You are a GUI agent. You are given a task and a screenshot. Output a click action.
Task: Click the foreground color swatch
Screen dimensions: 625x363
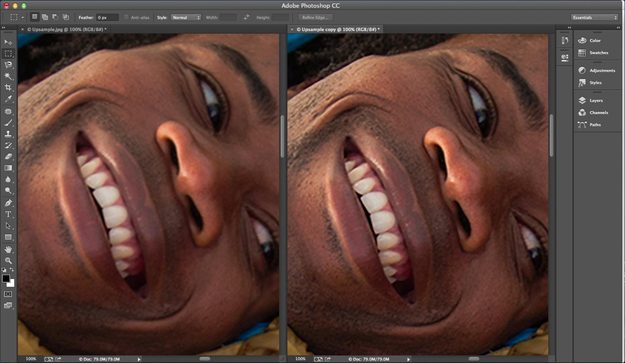tap(6, 279)
